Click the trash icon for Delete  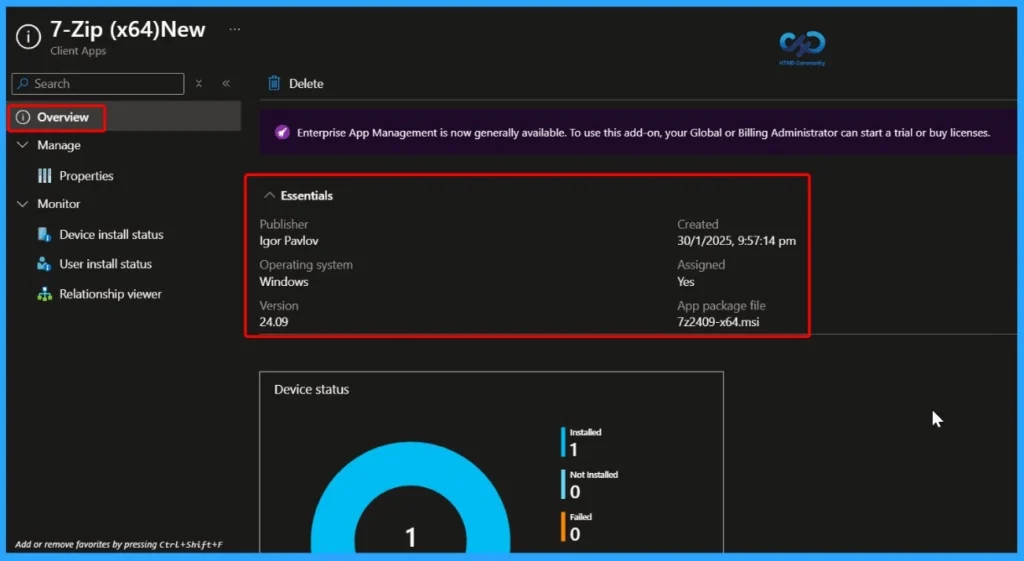coord(274,83)
